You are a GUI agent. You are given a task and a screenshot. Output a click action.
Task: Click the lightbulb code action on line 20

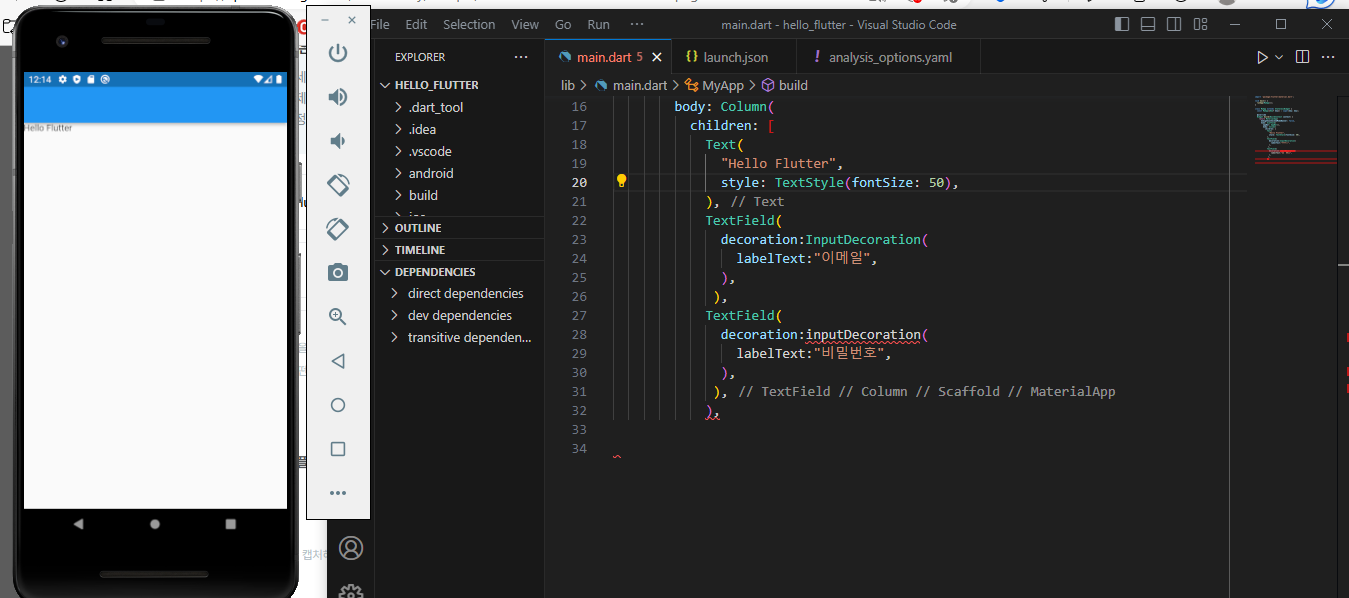click(x=621, y=181)
